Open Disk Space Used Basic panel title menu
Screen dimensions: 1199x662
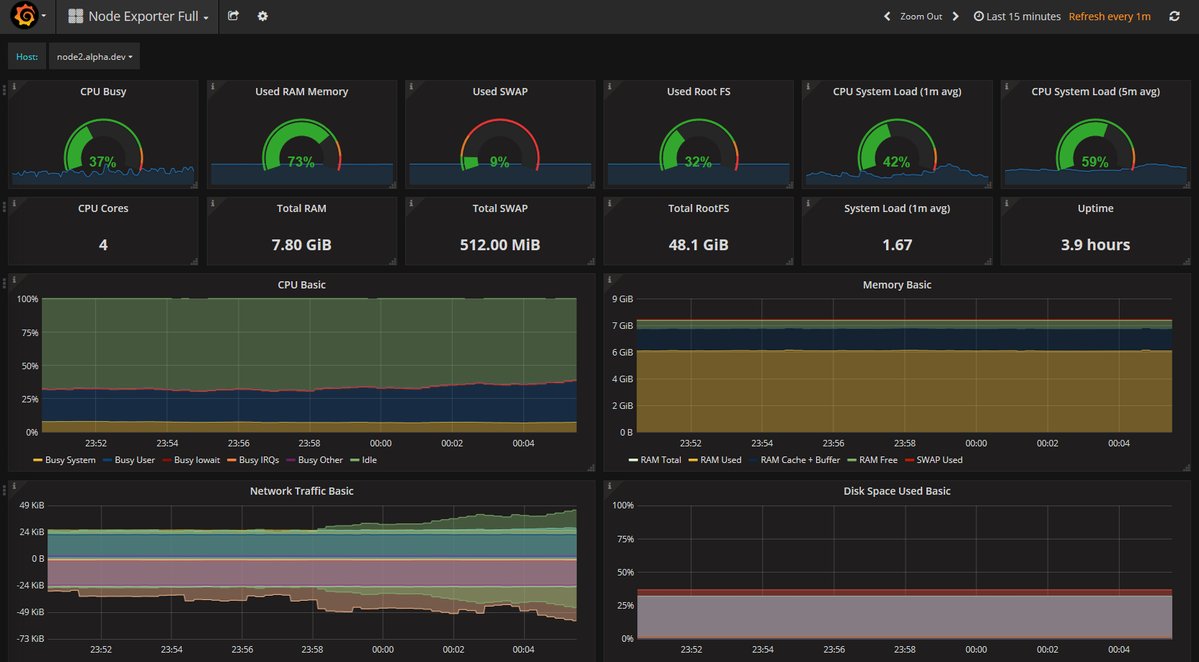tap(897, 492)
